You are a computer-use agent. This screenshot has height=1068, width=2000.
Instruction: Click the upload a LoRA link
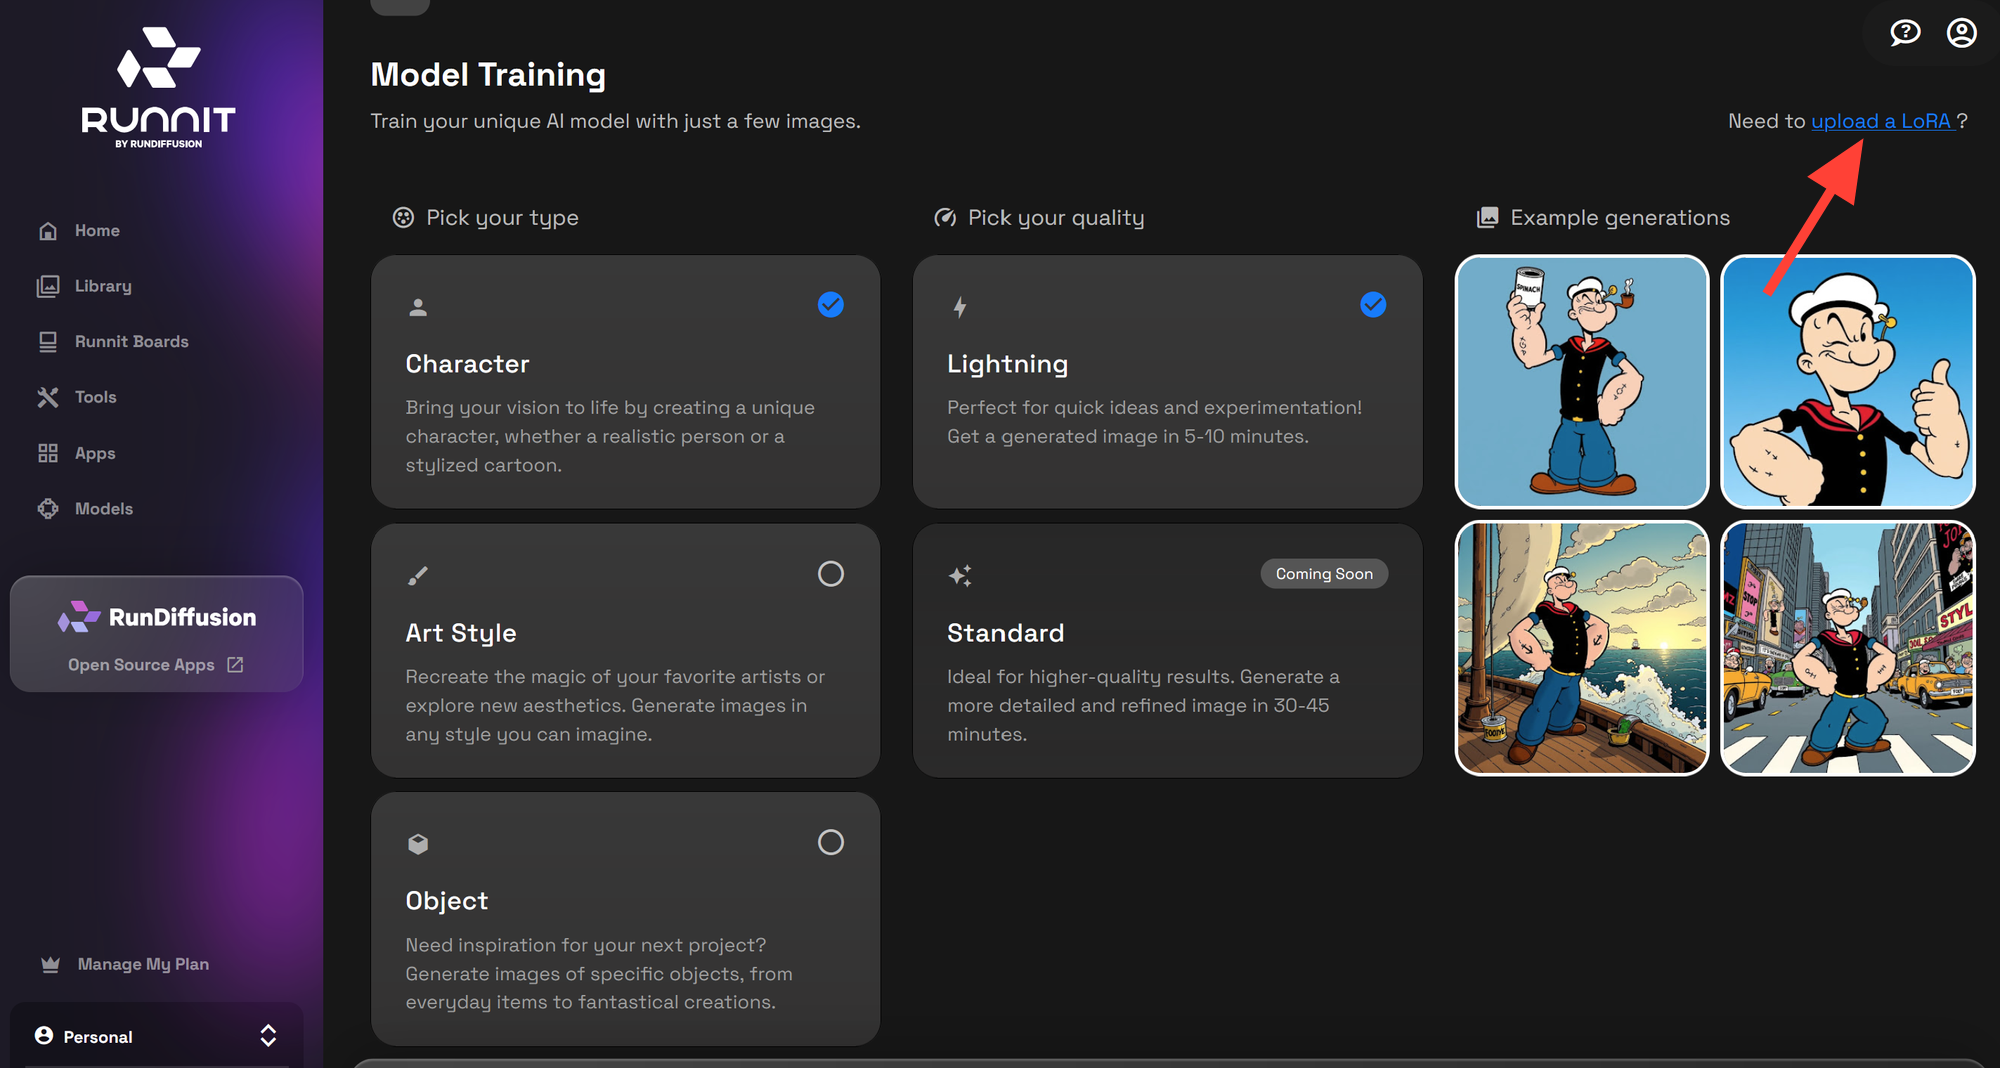(x=1882, y=121)
